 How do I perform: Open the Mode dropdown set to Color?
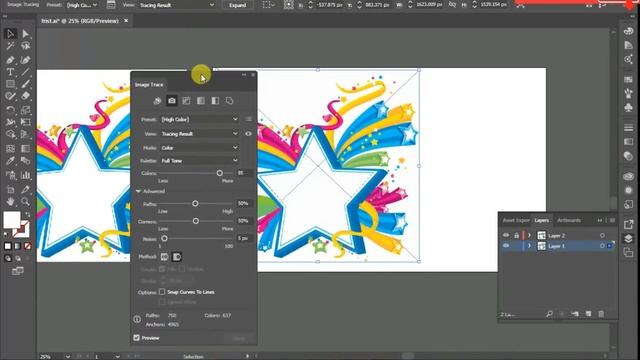point(200,148)
